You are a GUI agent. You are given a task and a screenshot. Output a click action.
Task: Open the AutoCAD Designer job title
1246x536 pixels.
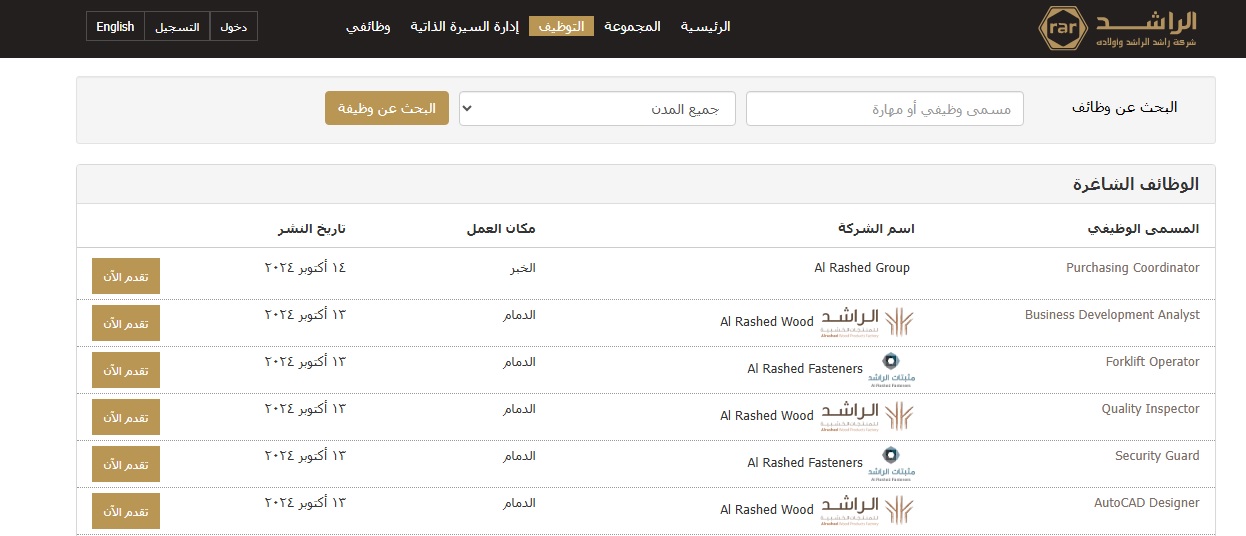click(x=1146, y=503)
